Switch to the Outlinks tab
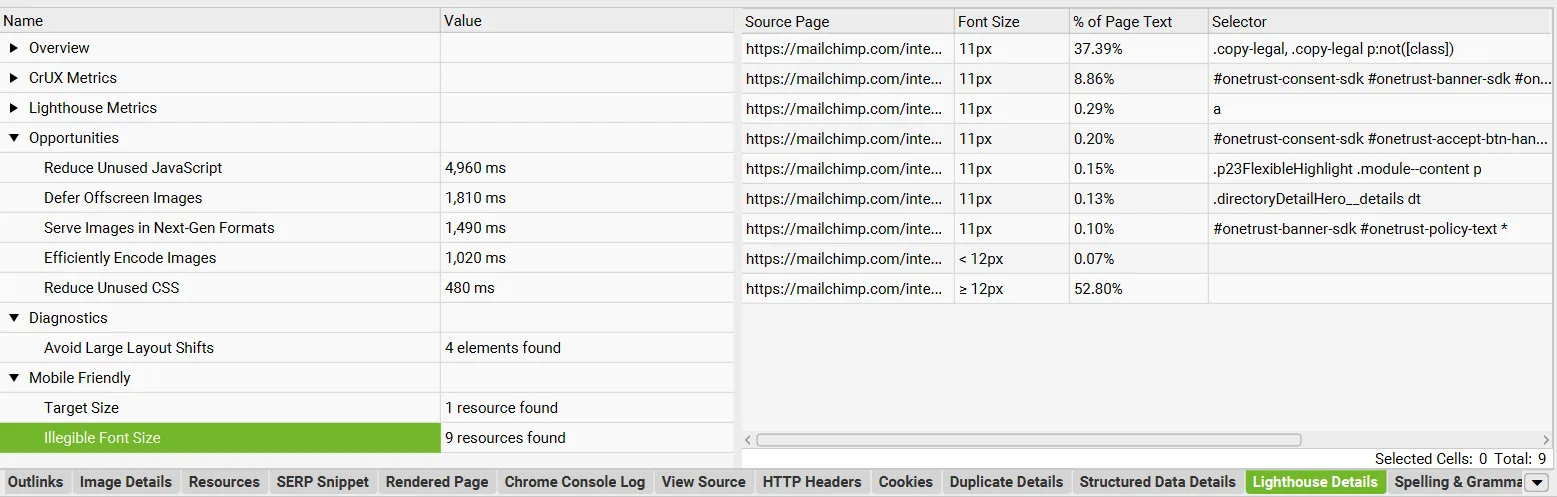The image size is (1557, 497). click(x=35, y=482)
